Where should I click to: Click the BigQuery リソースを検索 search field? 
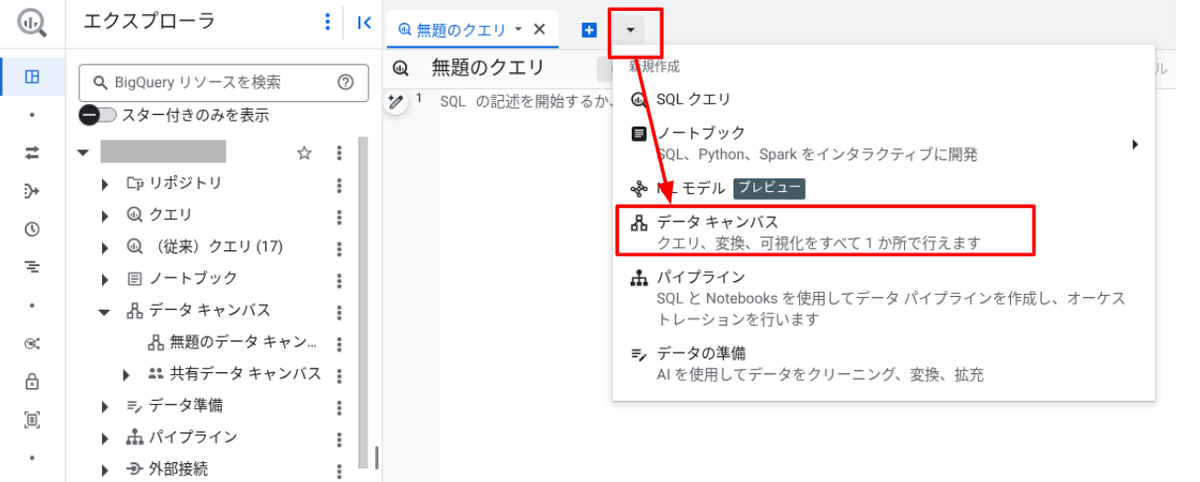(223, 82)
